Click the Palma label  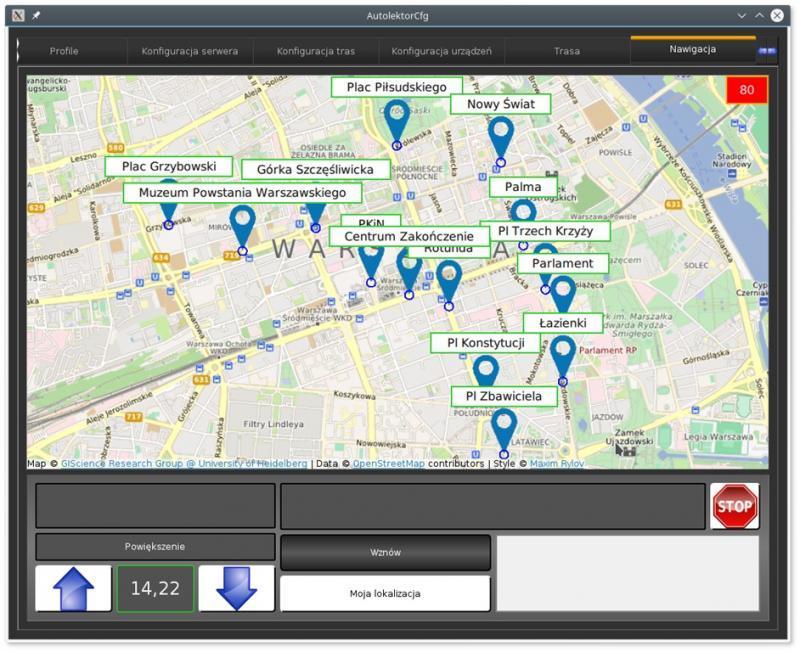[x=523, y=187]
